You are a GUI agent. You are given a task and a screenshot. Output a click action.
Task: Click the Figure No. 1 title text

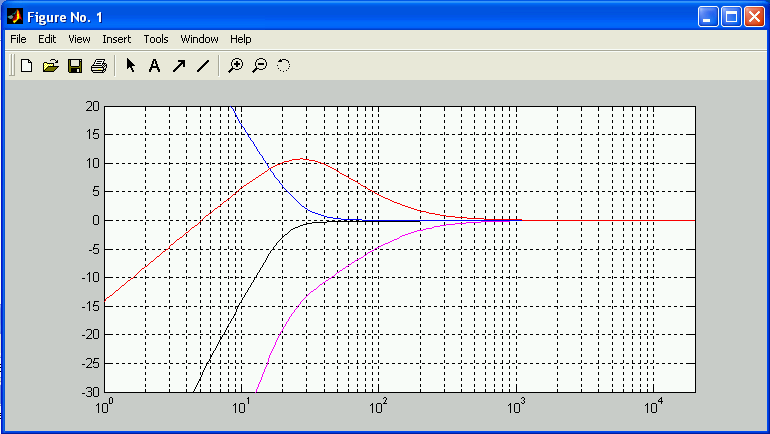click(x=65, y=18)
